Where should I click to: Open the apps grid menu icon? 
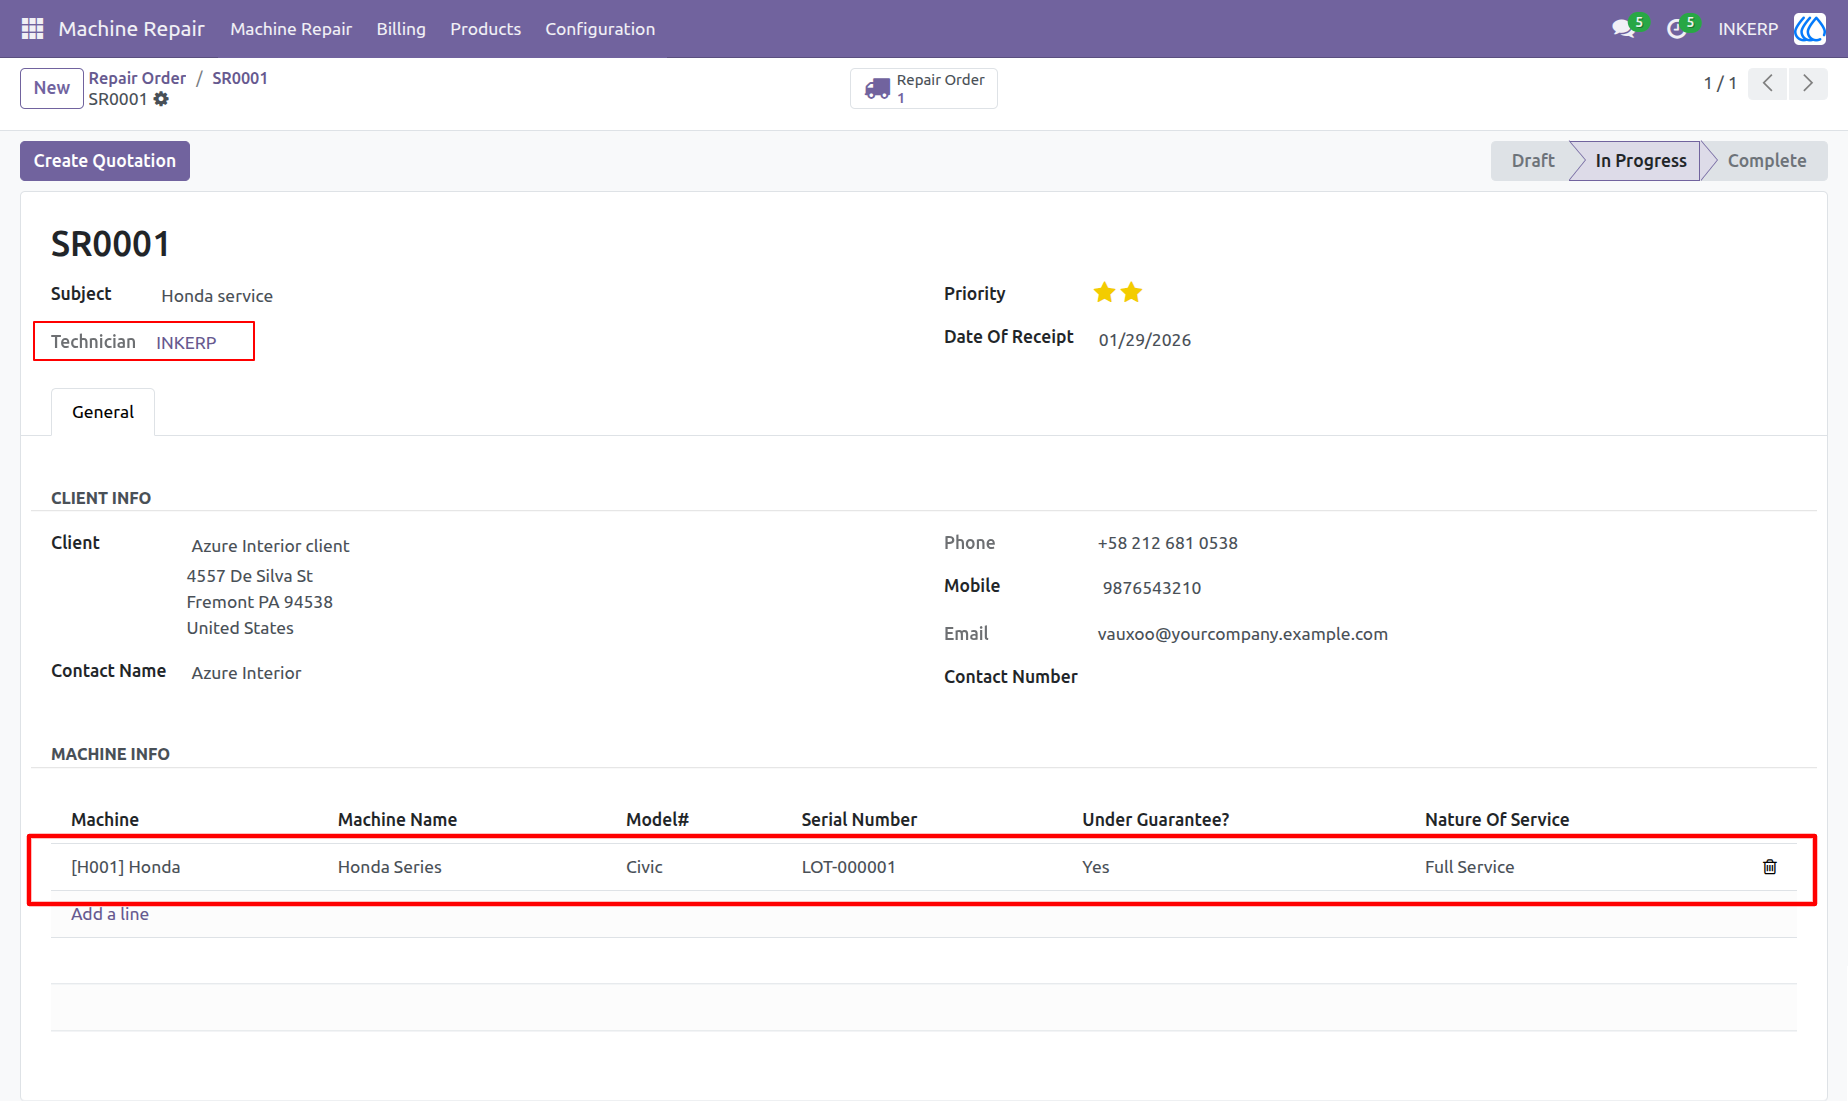point(32,29)
